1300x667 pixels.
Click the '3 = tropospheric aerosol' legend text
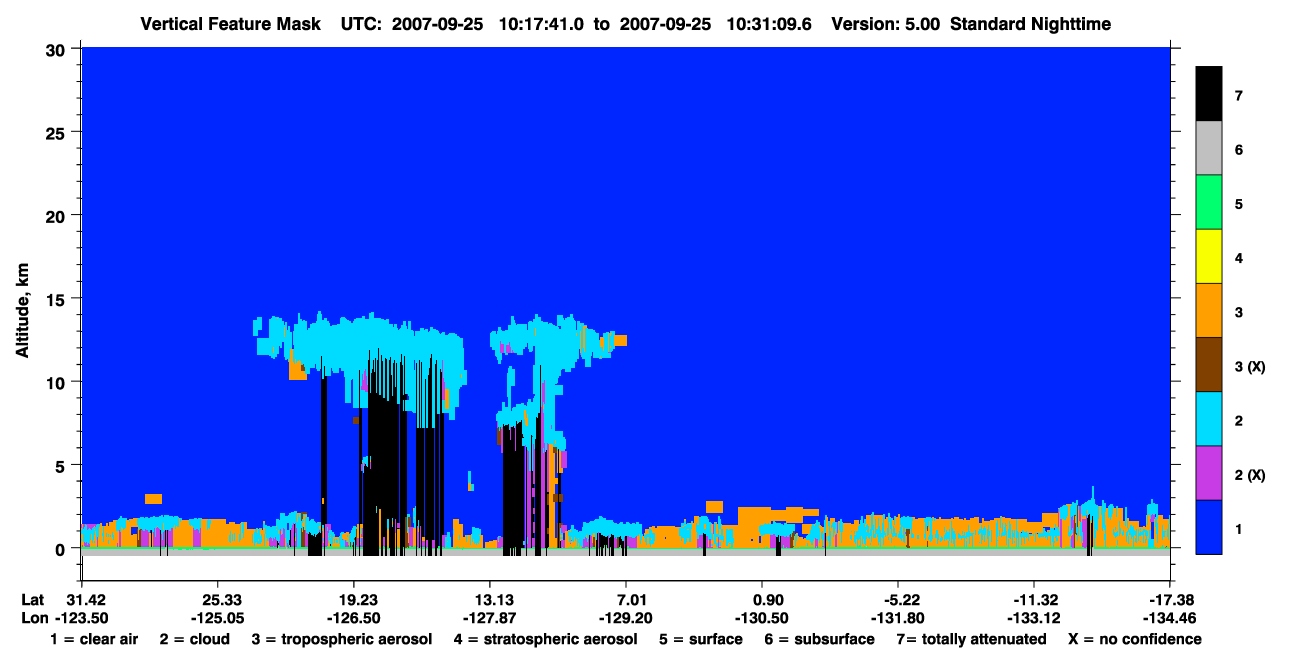342,639
